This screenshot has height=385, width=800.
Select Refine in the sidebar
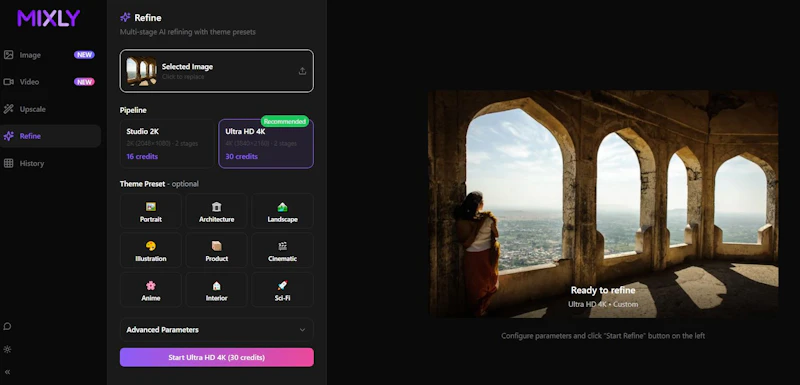(x=49, y=136)
